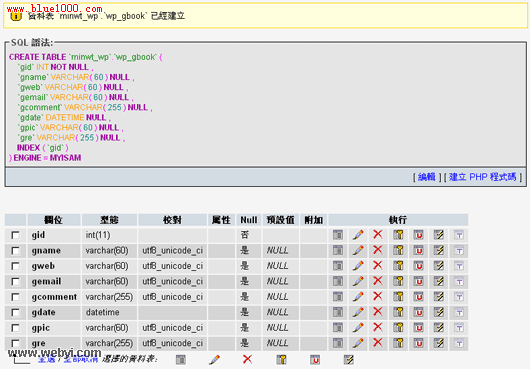Image resolution: width=530 pixels, height=369 pixels.
Task: Check the gre field checkbox
Action: [x=15, y=343]
